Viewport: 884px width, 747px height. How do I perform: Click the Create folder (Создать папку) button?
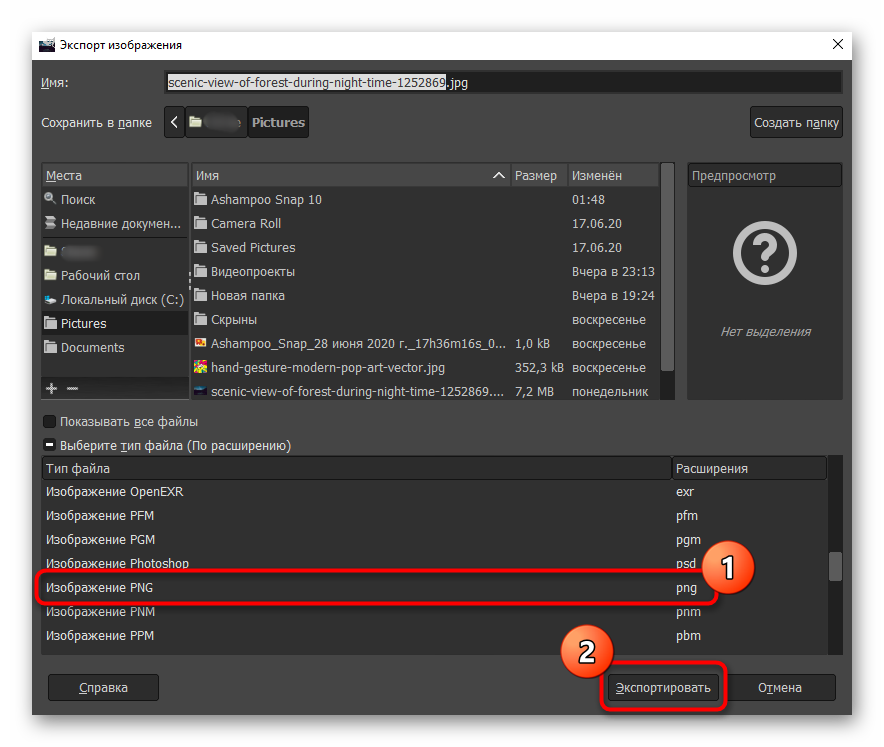pos(796,122)
